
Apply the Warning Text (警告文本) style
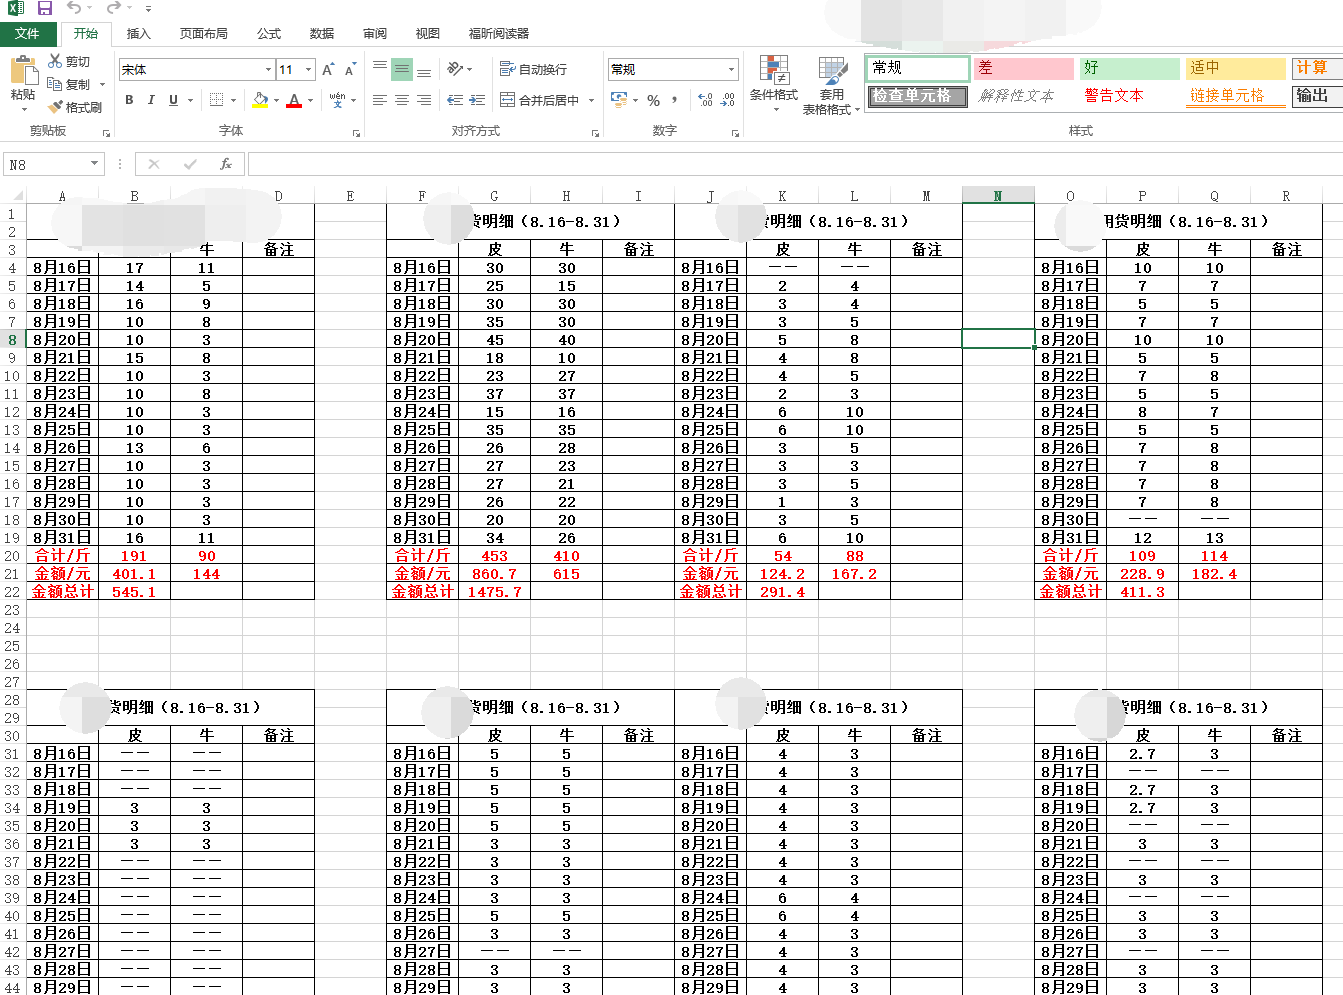click(x=1130, y=96)
